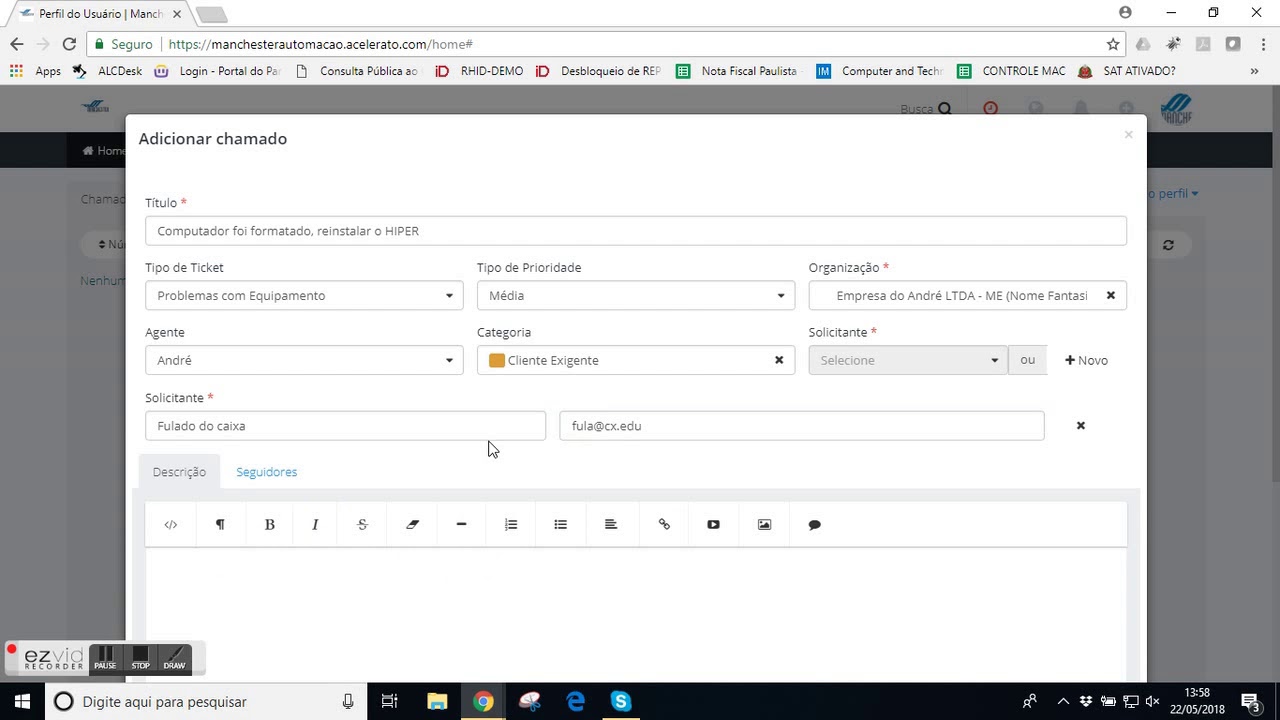
Task: Insert link using chain icon
Action: click(x=664, y=524)
